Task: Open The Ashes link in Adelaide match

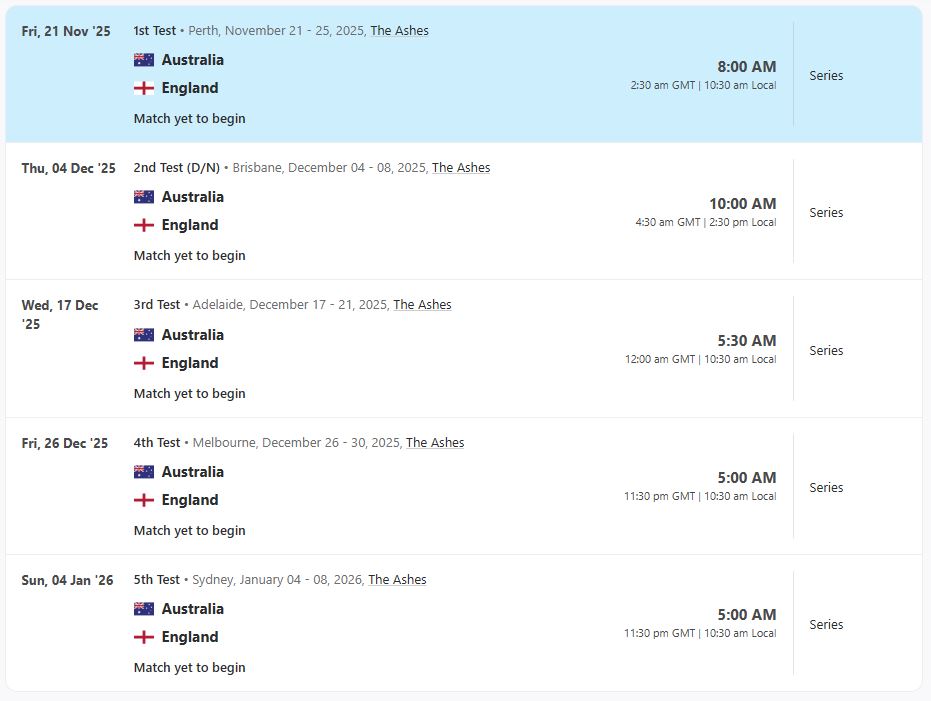Action: click(x=422, y=305)
